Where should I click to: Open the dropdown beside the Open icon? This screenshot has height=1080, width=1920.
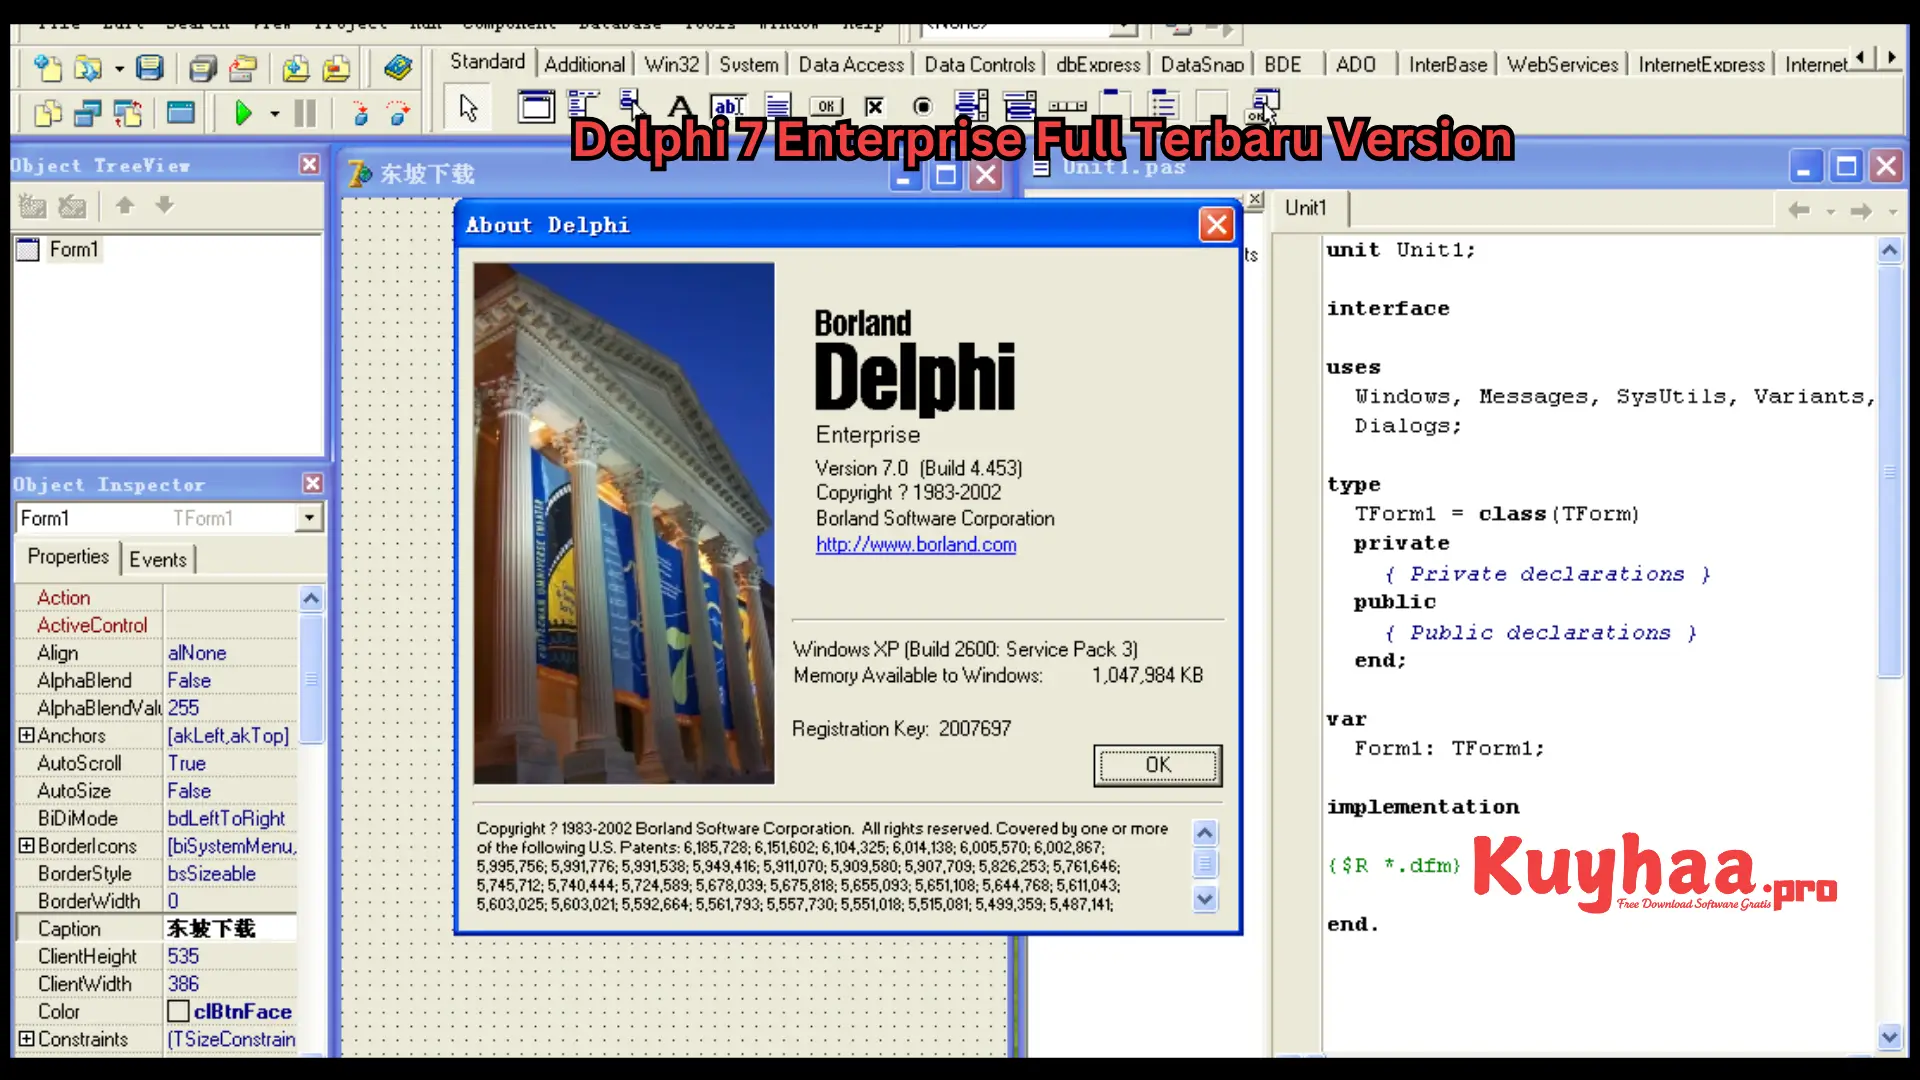tap(119, 69)
